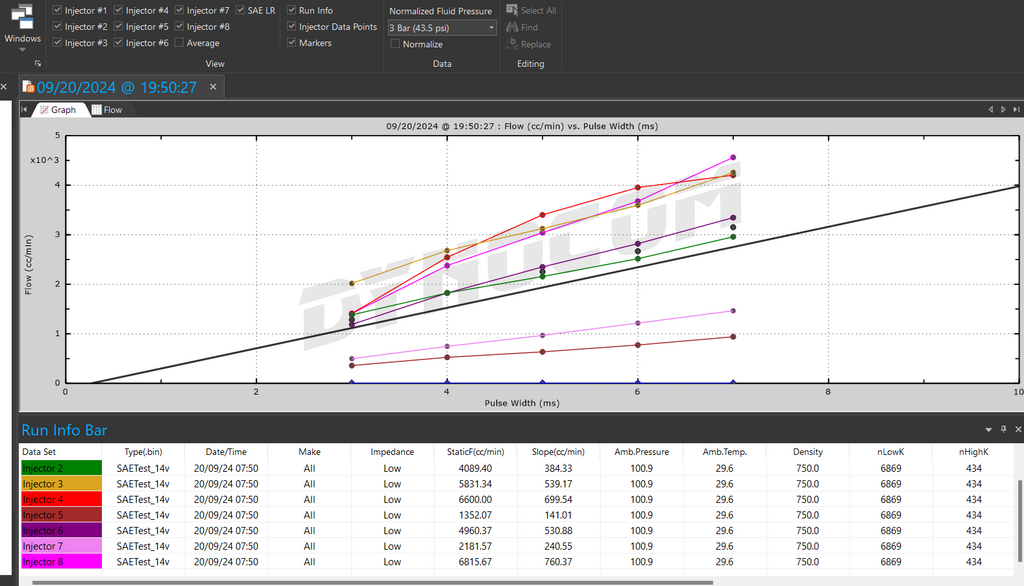Close the left side panel
Screen dimensions: 1024x586
tap(4, 87)
